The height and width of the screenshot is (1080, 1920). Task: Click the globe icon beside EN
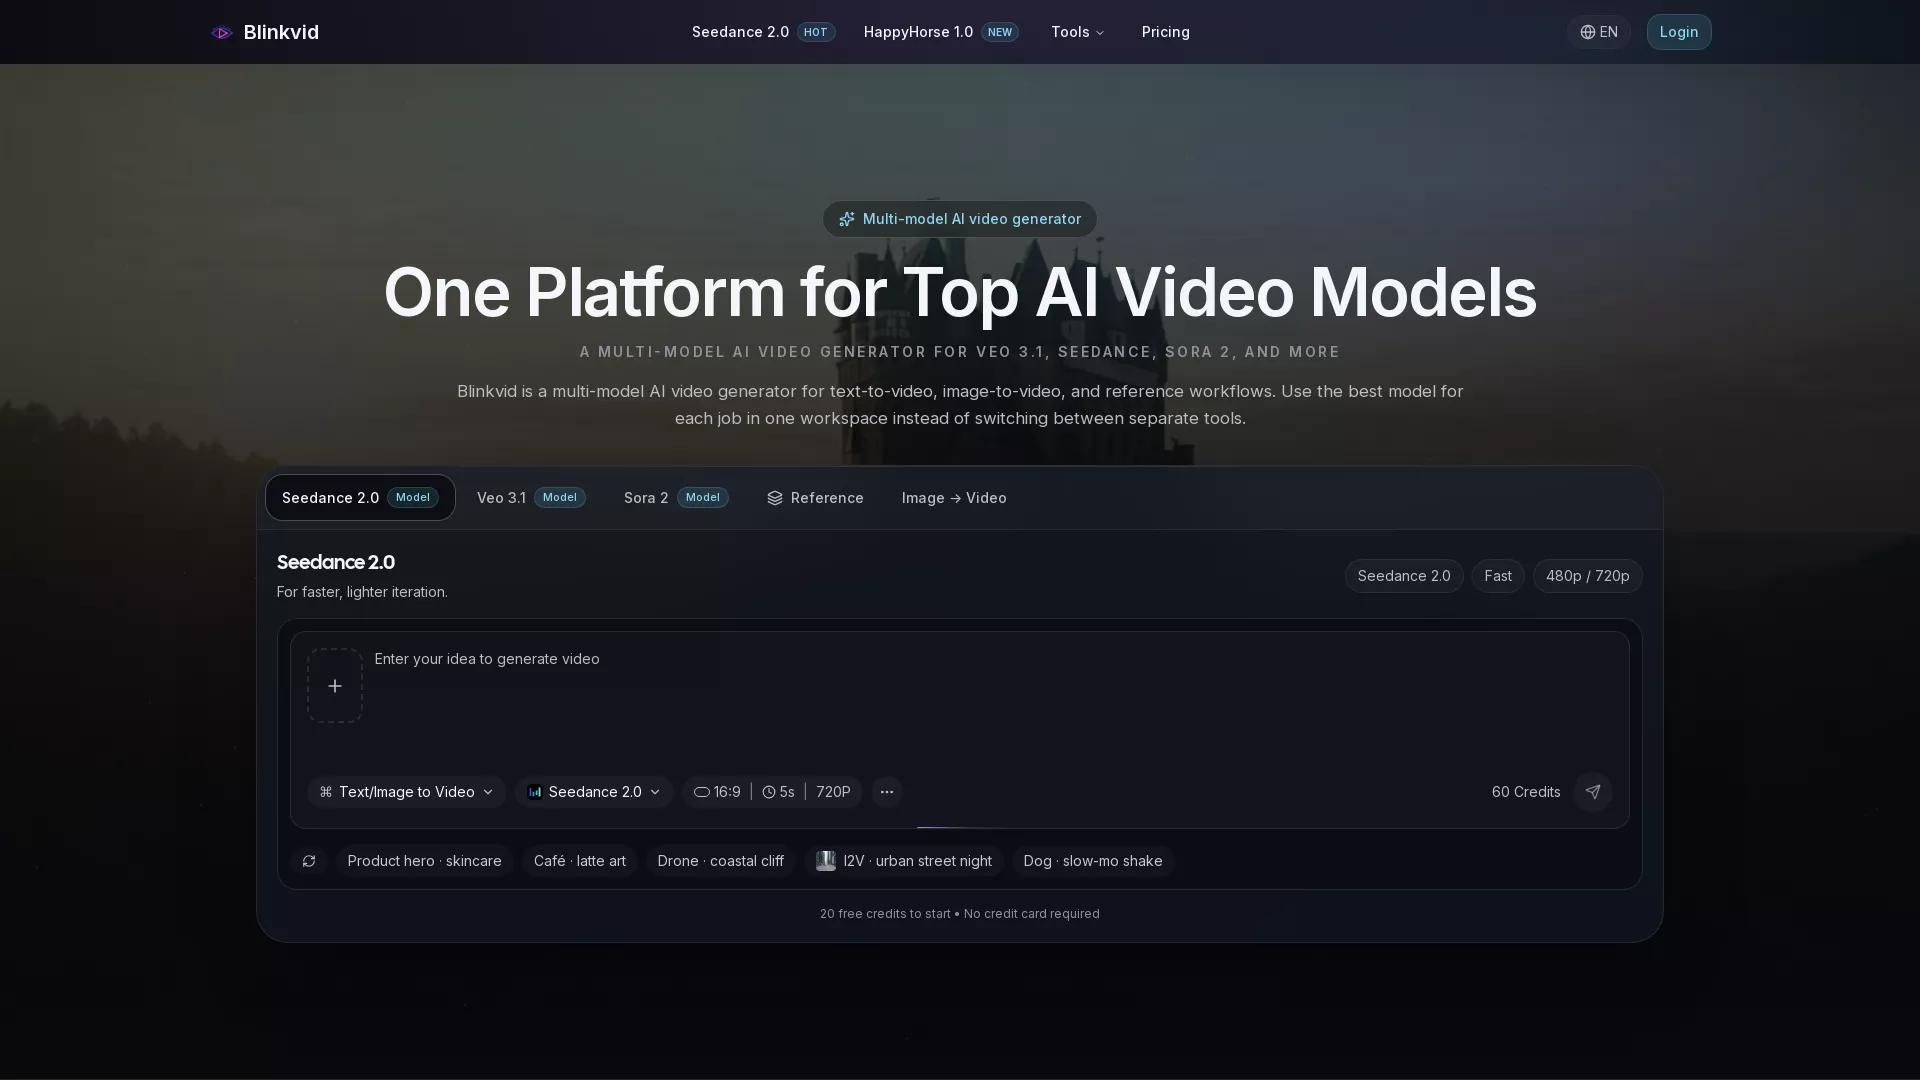point(1589,32)
